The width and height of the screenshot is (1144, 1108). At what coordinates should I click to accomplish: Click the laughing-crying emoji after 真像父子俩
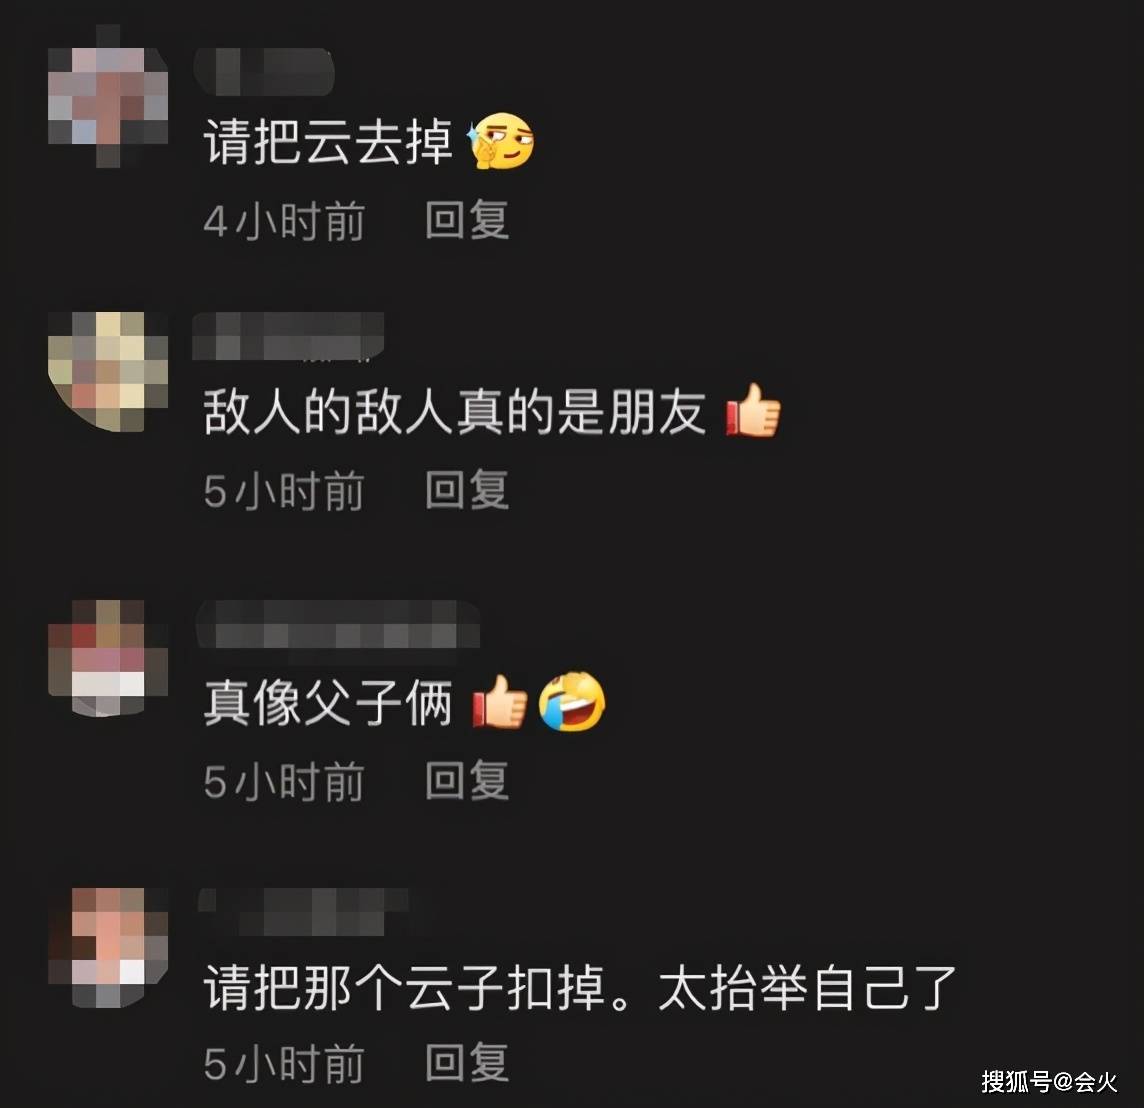click(x=572, y=701)
